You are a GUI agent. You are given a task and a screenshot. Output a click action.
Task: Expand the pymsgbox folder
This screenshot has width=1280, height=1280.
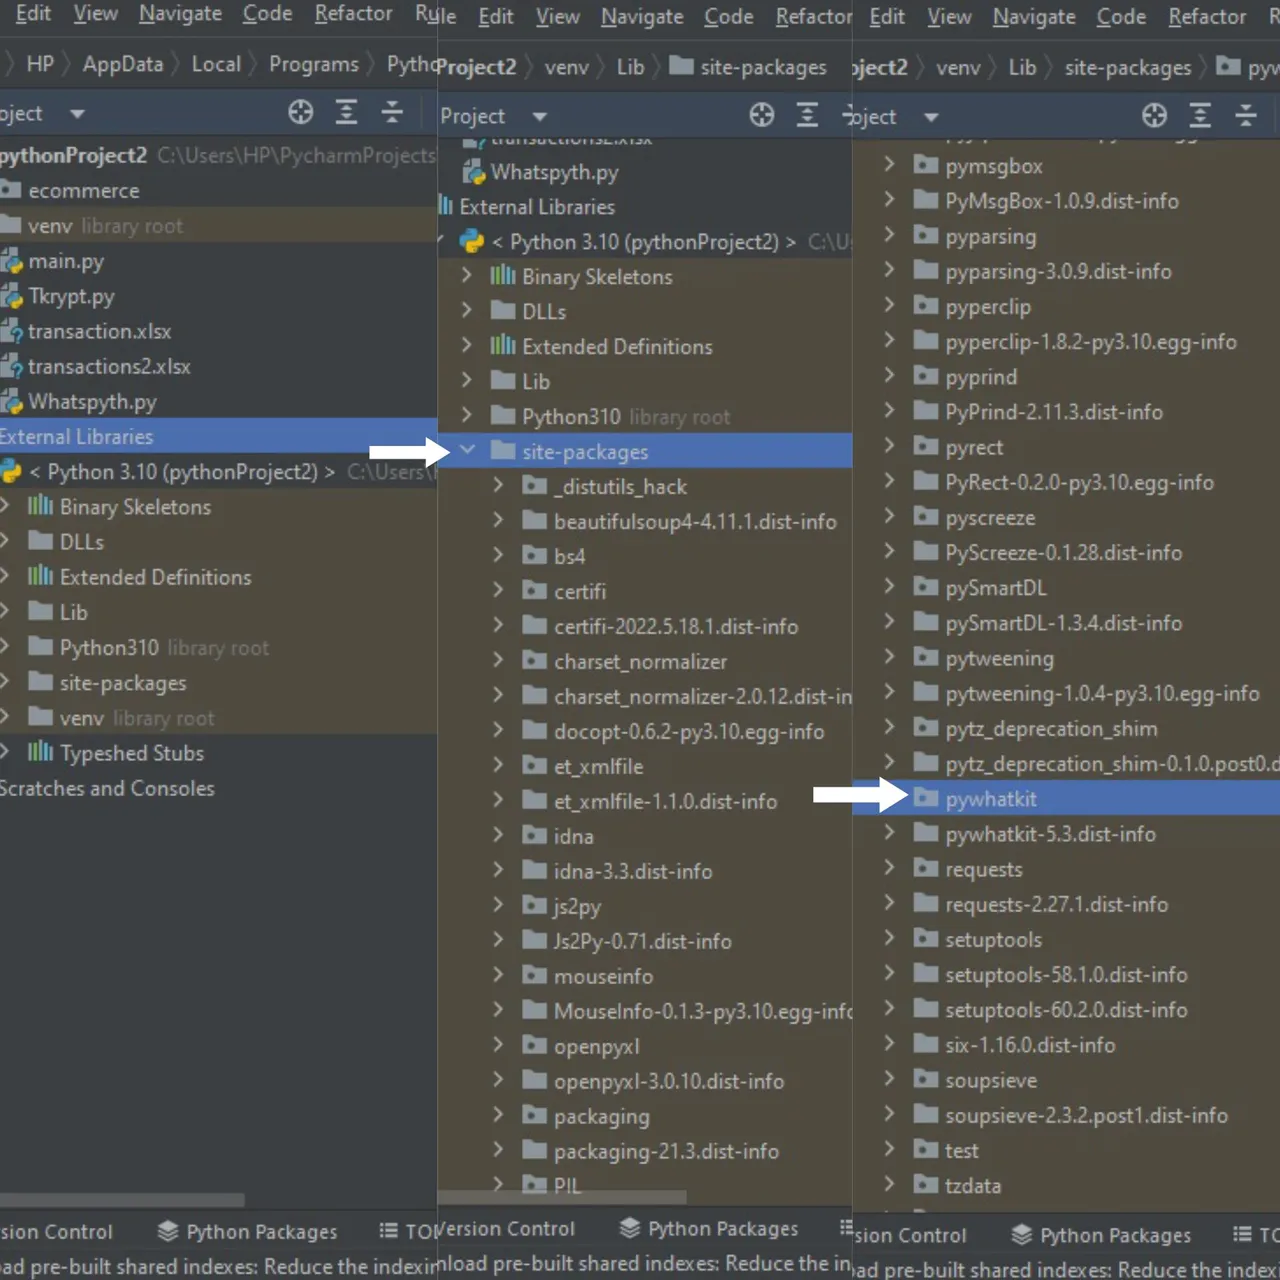pyautogui.click(x=889, y=164)
